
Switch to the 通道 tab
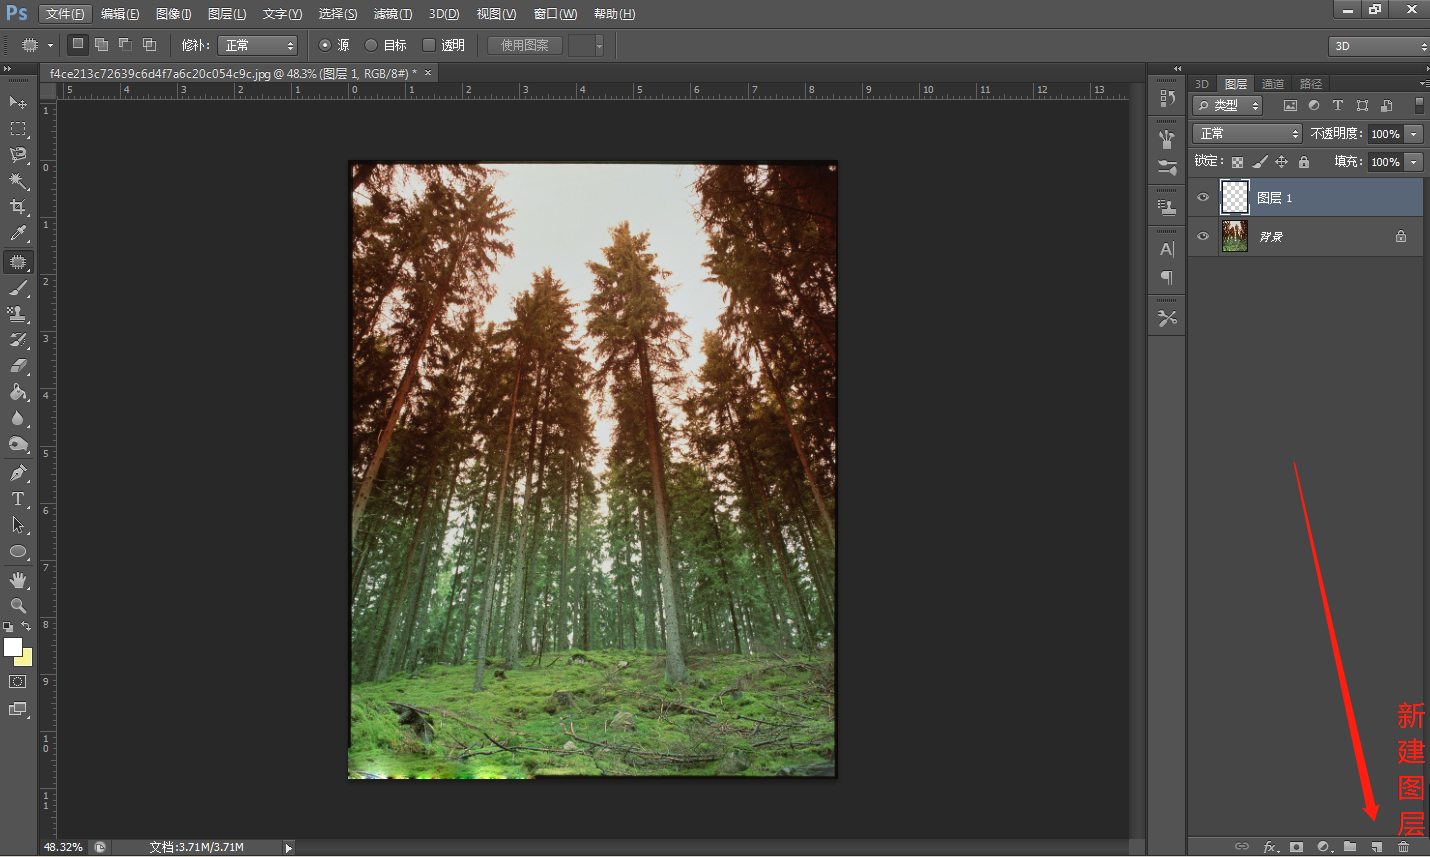point(1273,84)
